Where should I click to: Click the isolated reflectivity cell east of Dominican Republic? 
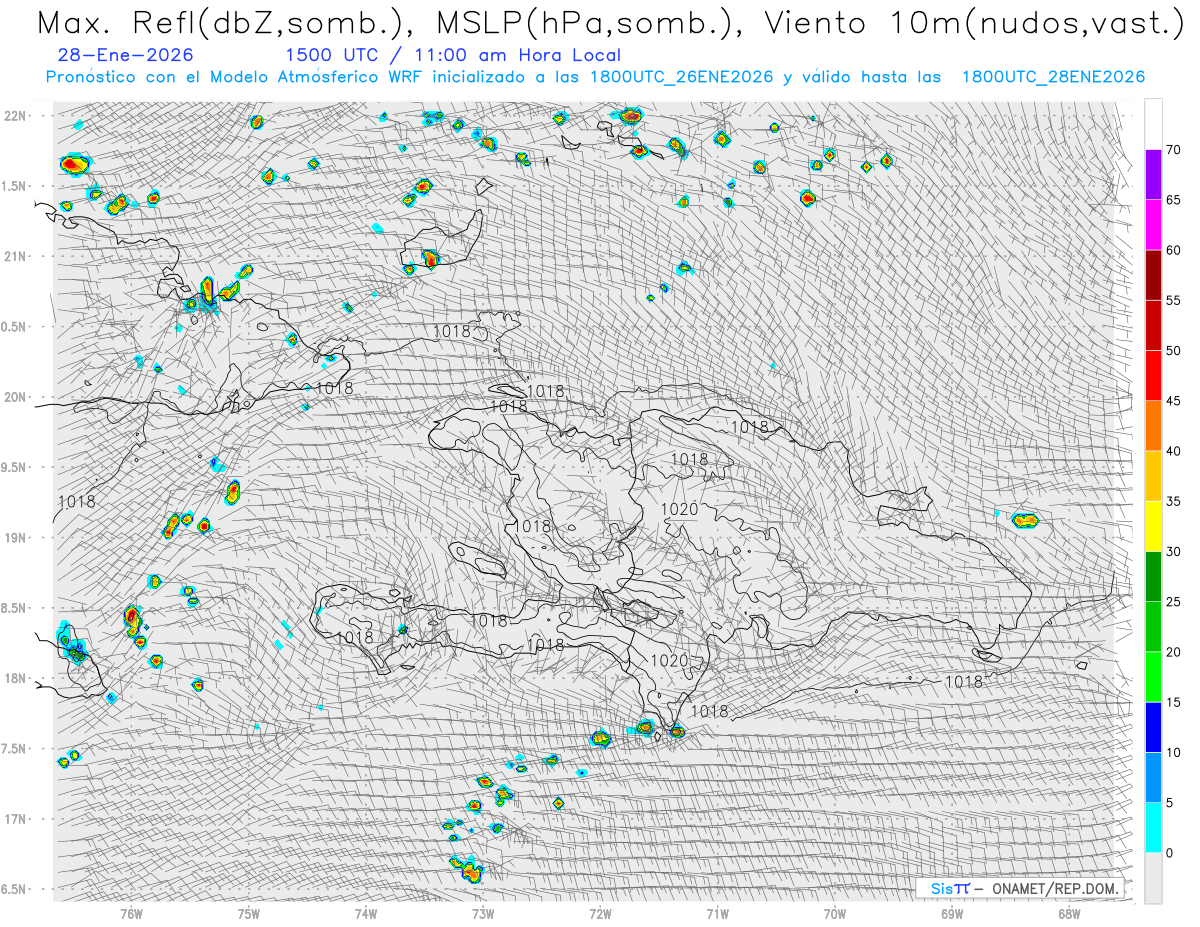pyautogui.click(x=1025, y=520)
